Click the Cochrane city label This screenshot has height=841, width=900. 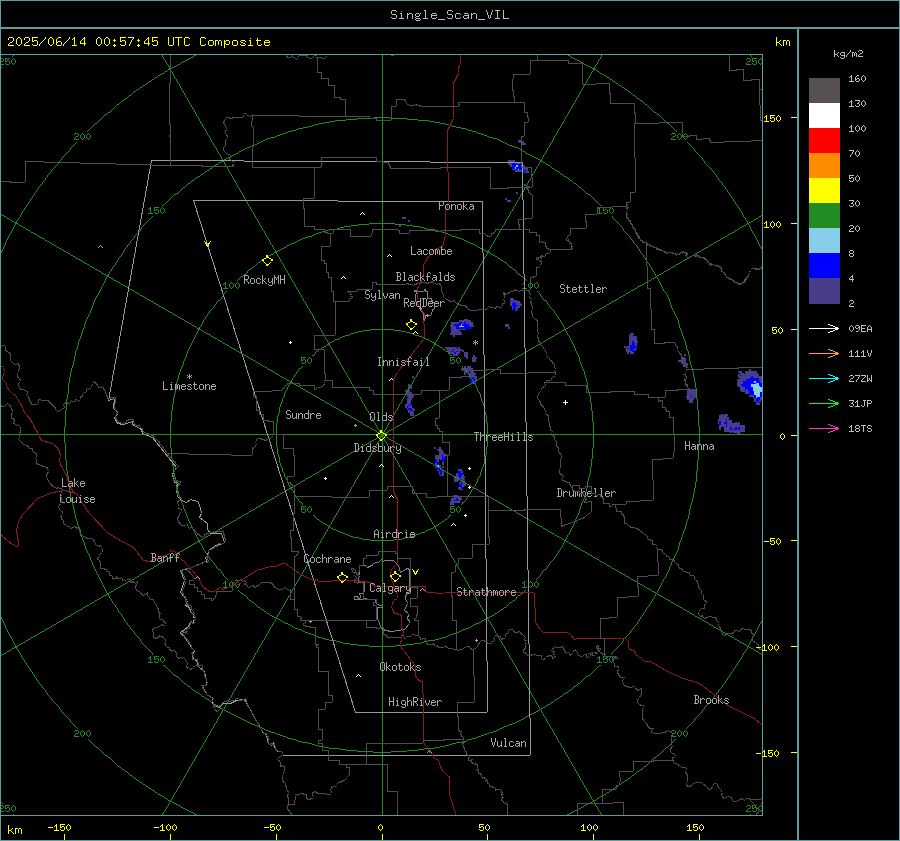pyautogui.click(x=327, y=559)
